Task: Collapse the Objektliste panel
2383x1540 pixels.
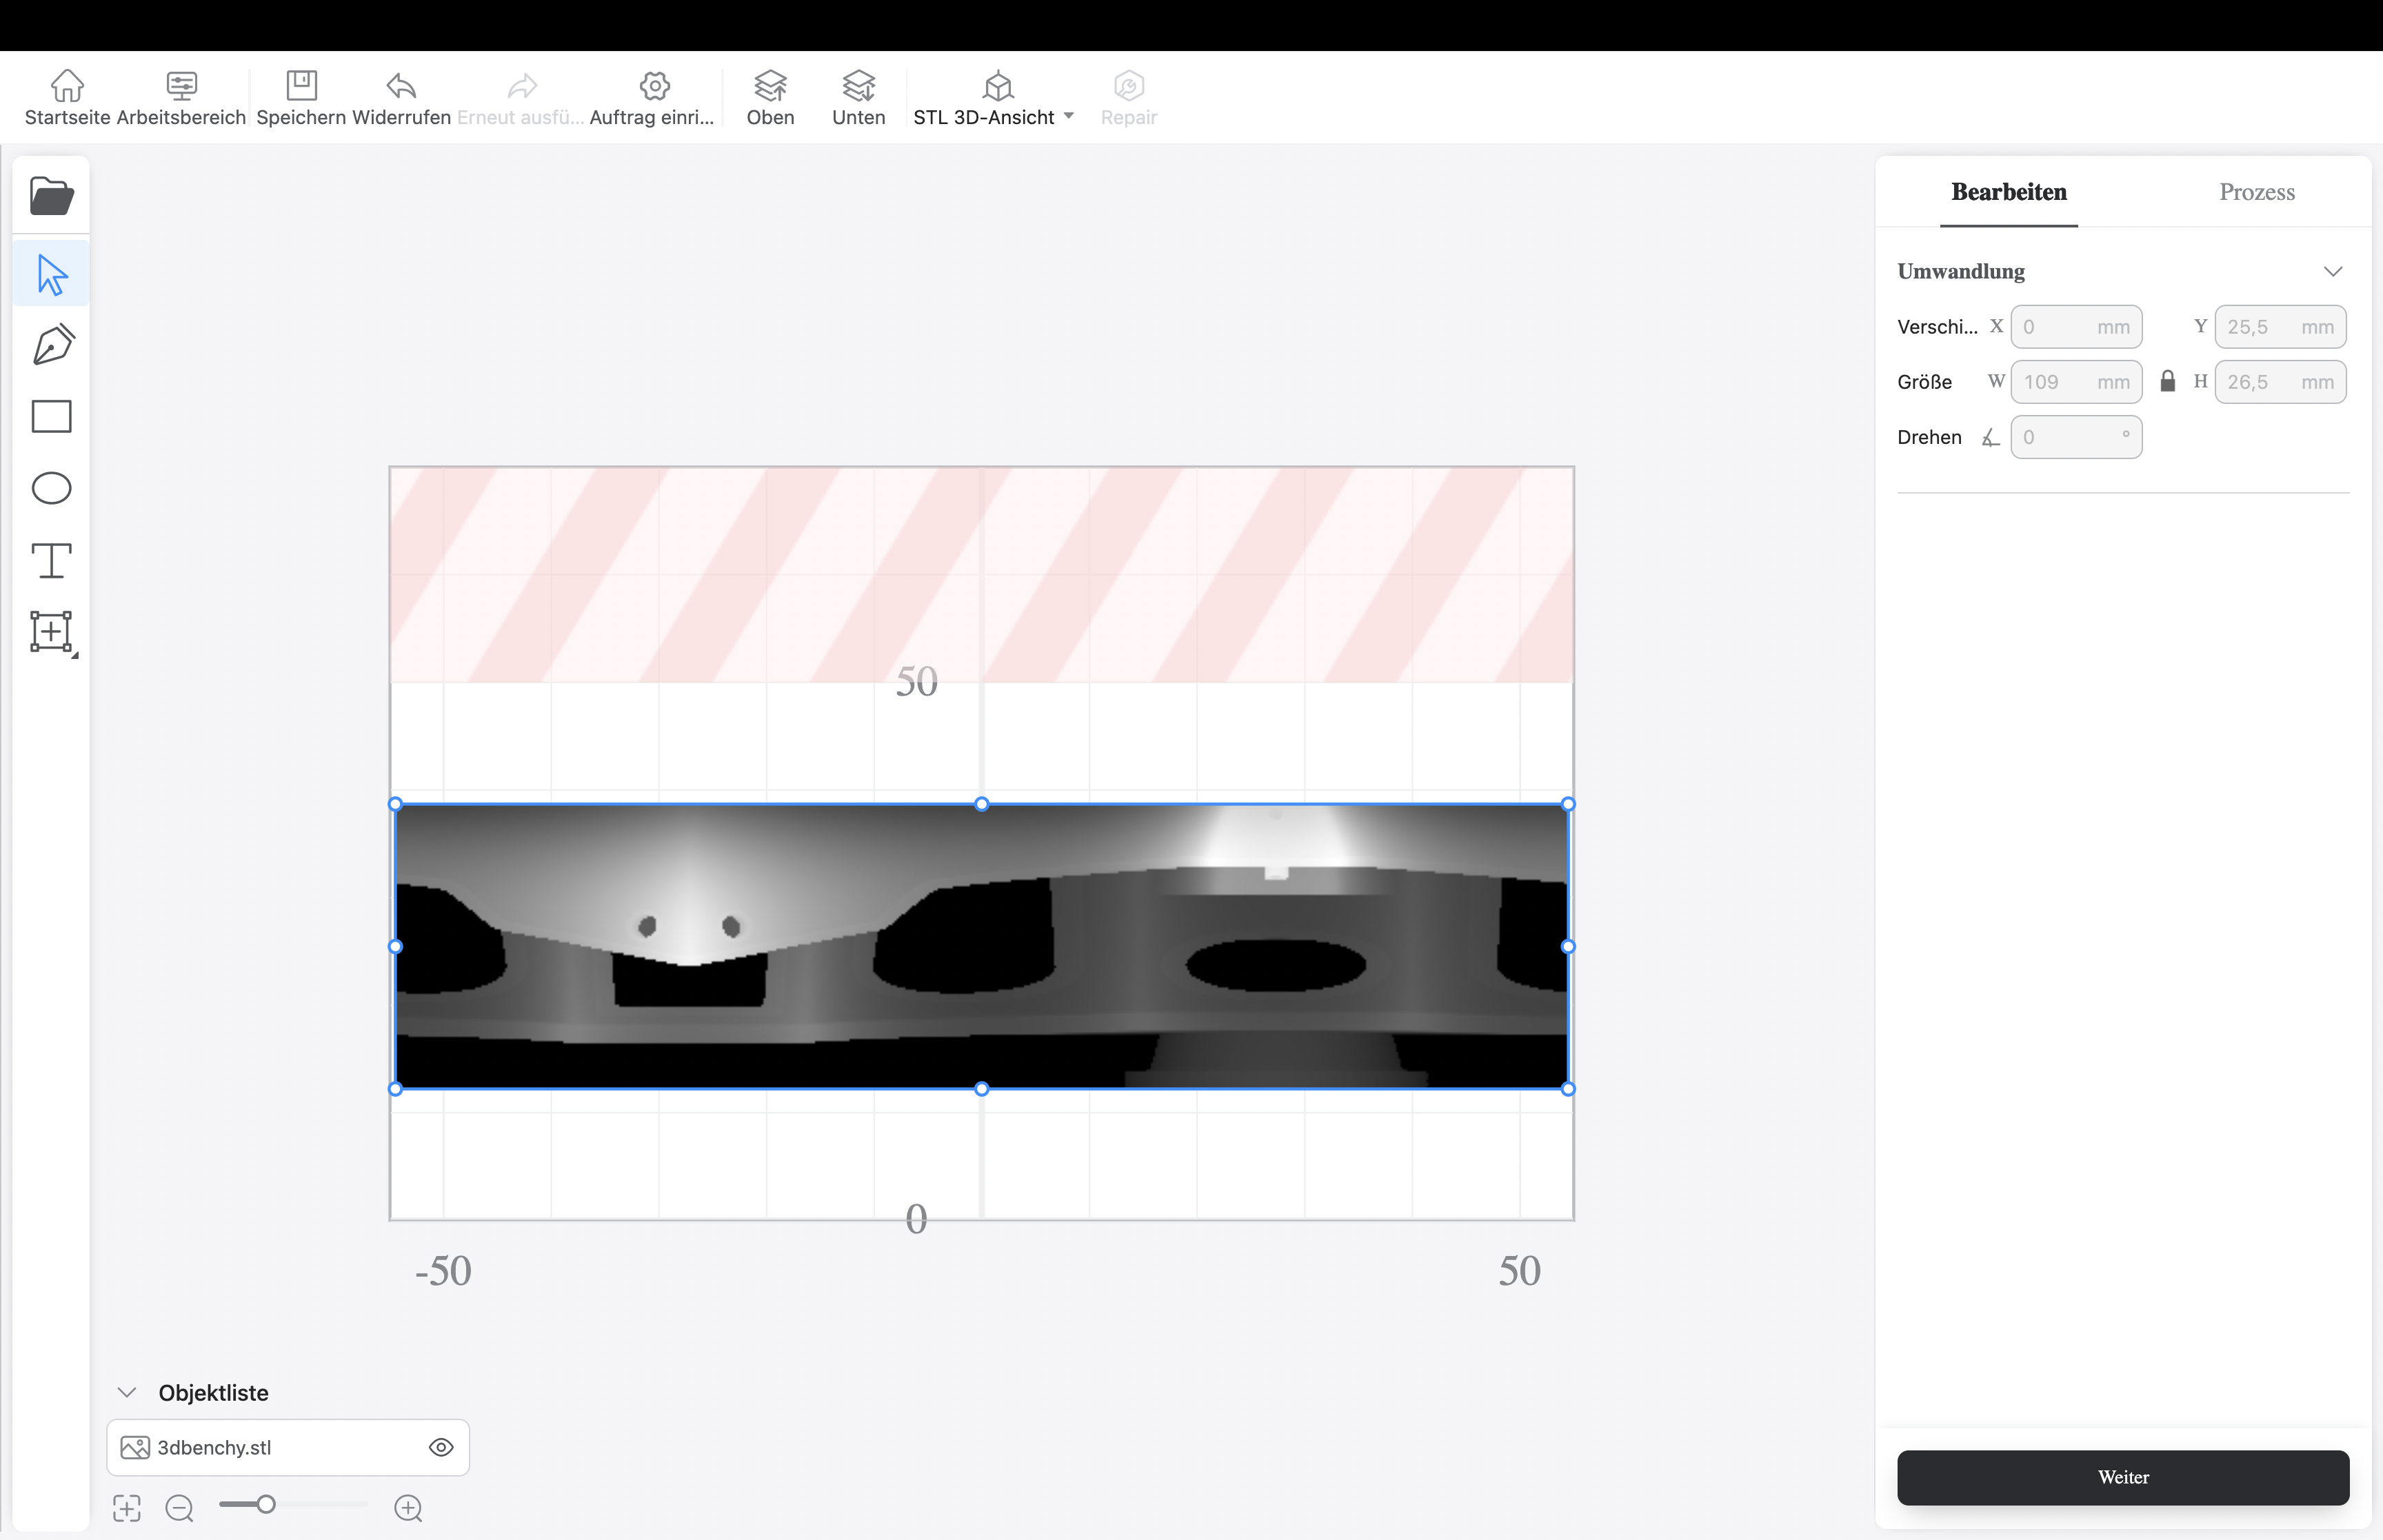Action: pyautogui.click(x=127, y=1392)
